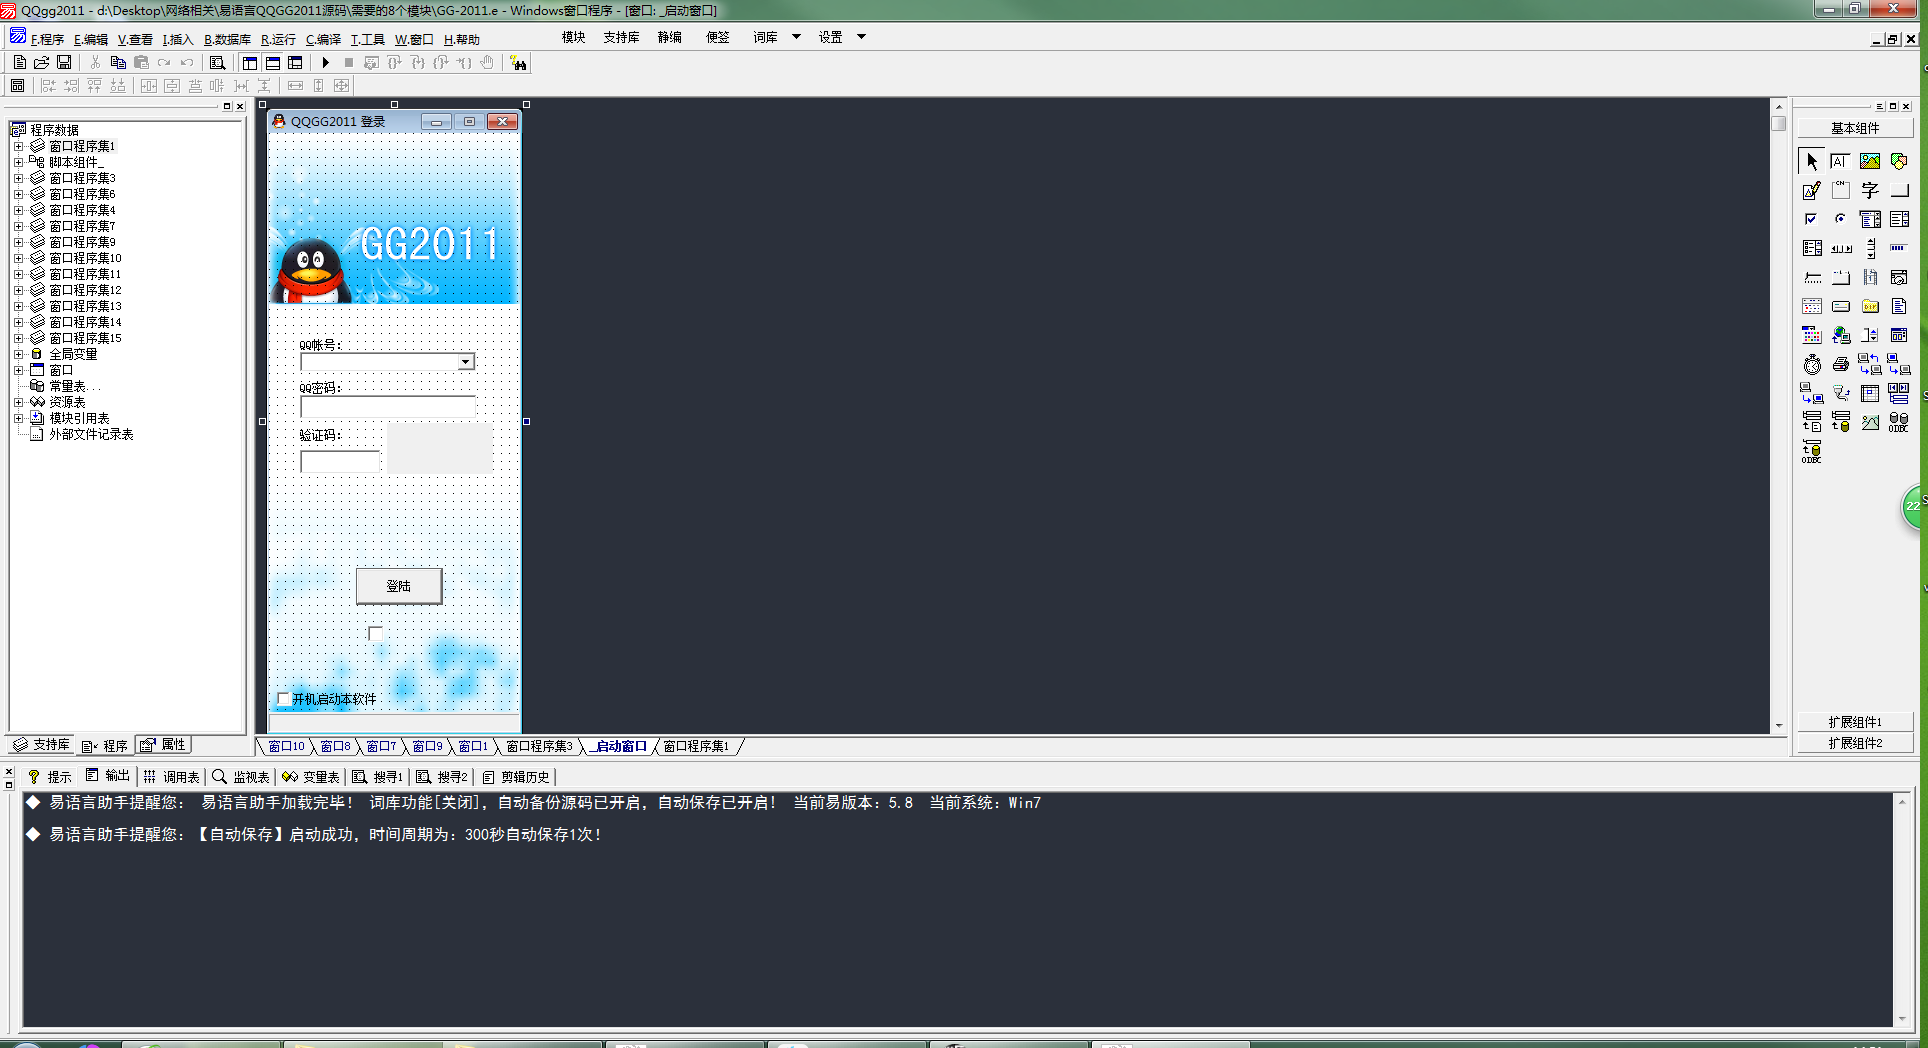Switch to the 窗口10 document tab

point(286,746)
